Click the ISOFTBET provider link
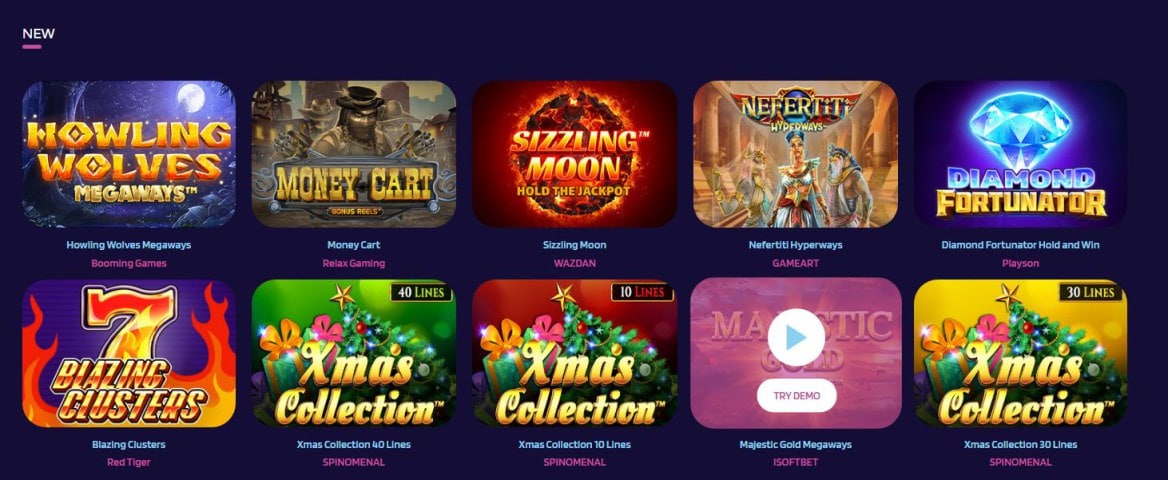Viewport: 1168px width, 480px height. pos(796,462)
